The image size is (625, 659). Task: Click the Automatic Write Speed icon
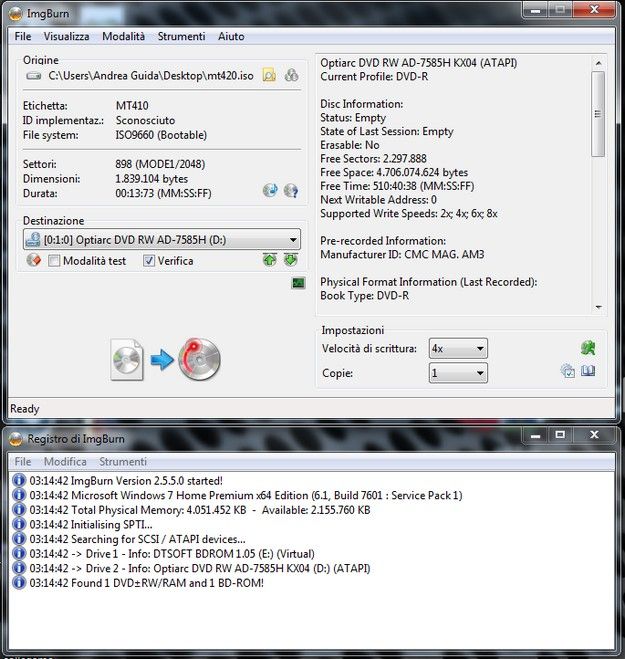(x=588, y=348)
